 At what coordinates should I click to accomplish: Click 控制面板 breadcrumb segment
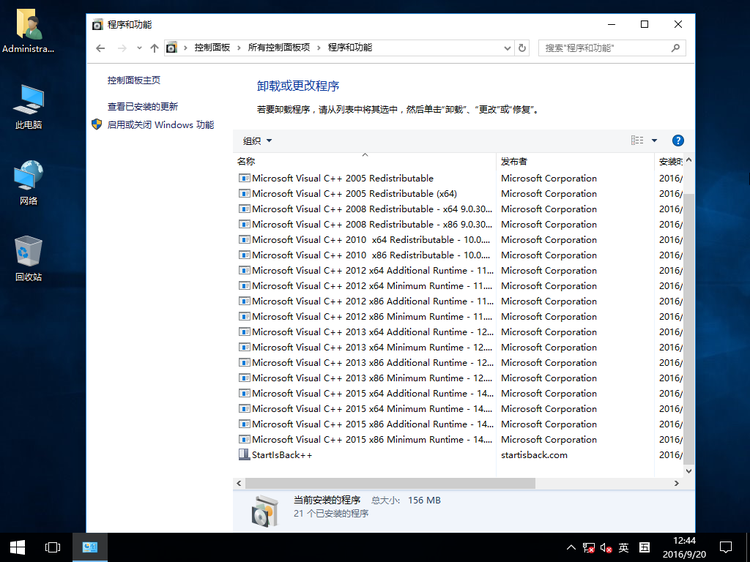click(x=212, y=47)
